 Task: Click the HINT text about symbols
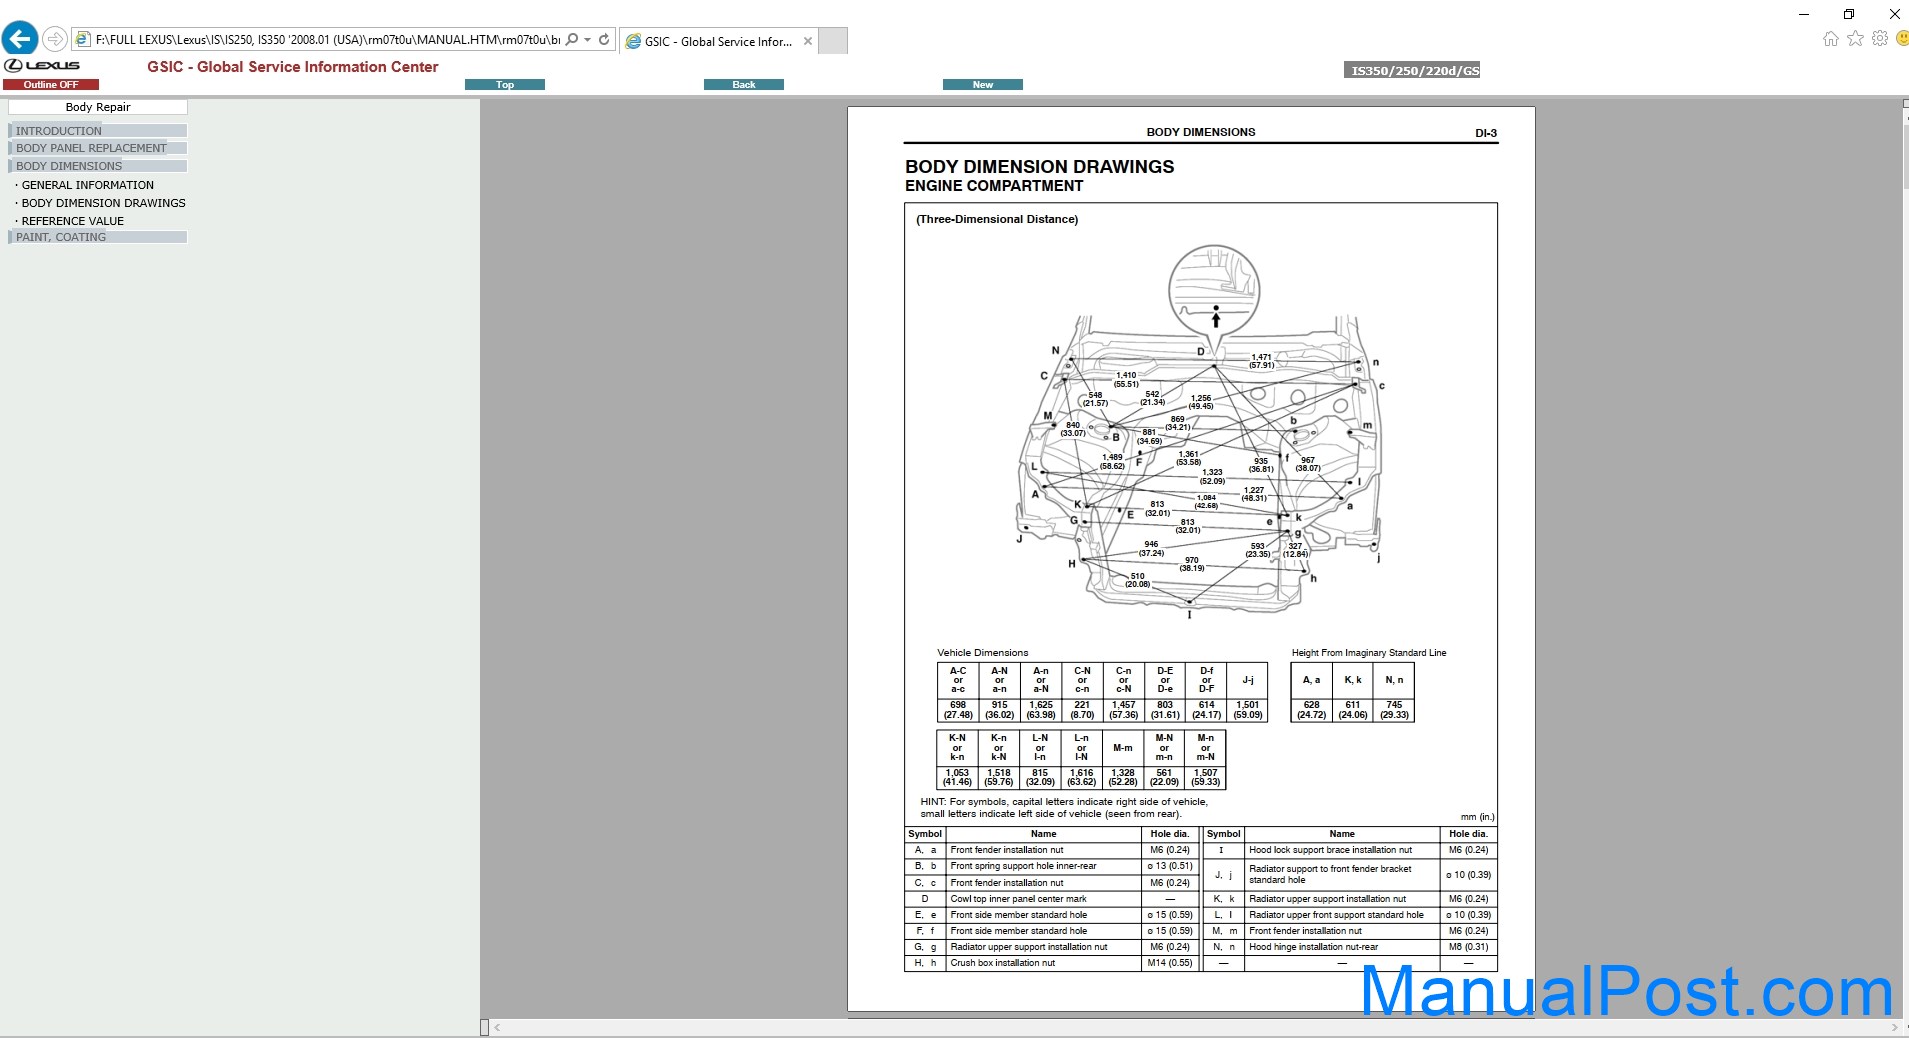1064,808
